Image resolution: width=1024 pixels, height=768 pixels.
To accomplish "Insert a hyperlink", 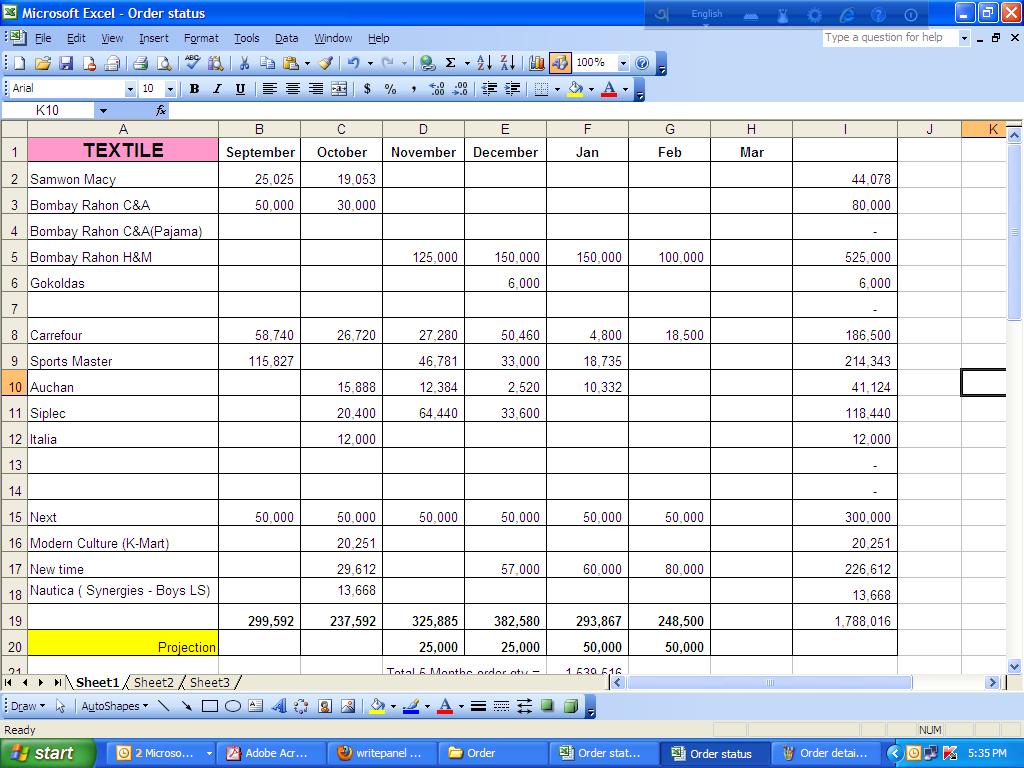I will click(x=428, y=63).
